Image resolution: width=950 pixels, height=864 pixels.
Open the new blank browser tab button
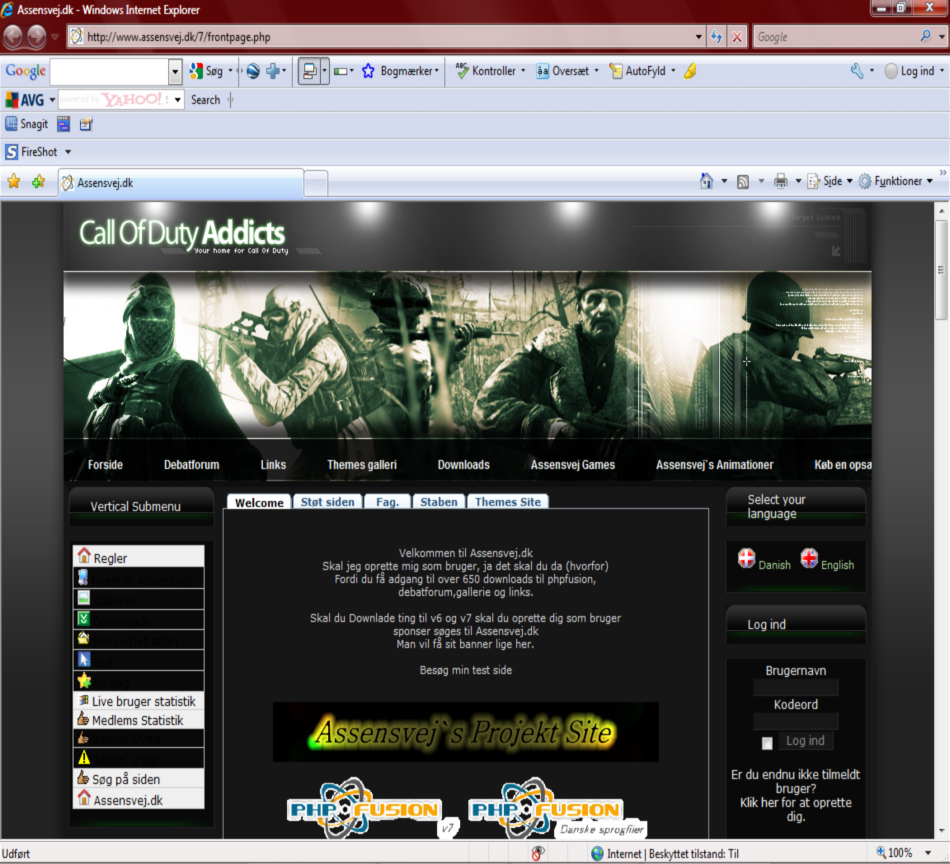(315, 183)
